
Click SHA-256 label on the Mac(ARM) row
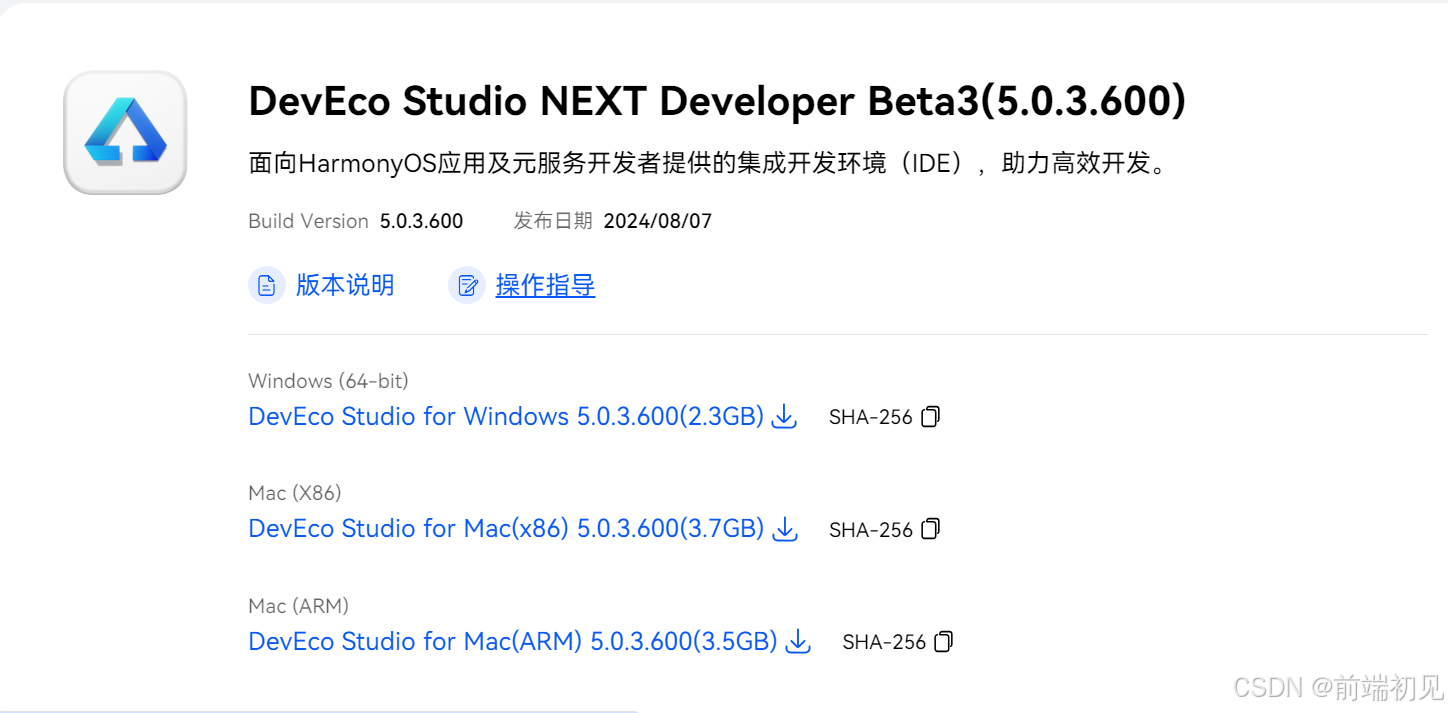[x=885, y=643]
